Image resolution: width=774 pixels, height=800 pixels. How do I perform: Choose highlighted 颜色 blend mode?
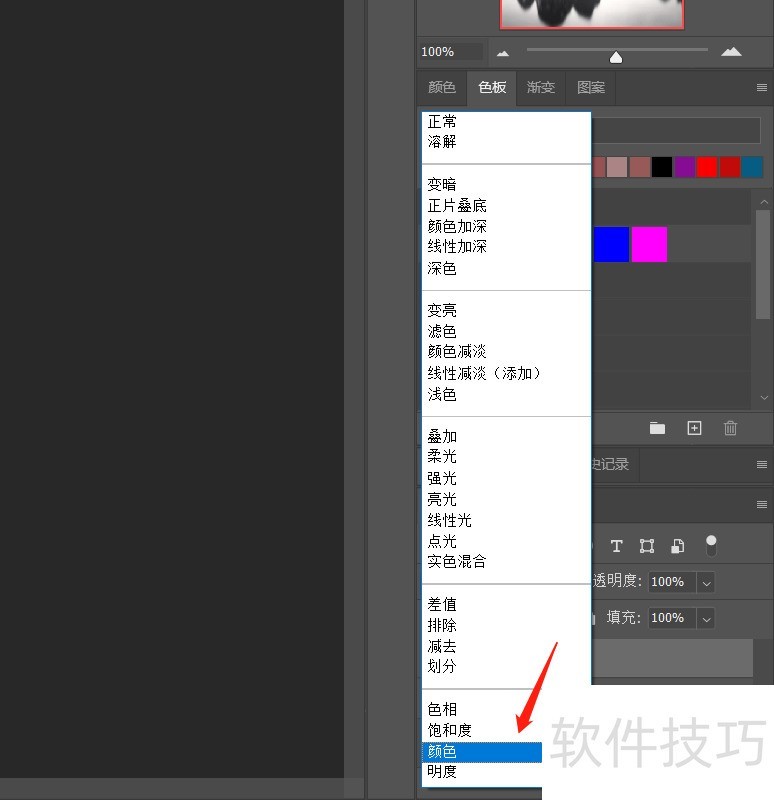coord(482,752)
